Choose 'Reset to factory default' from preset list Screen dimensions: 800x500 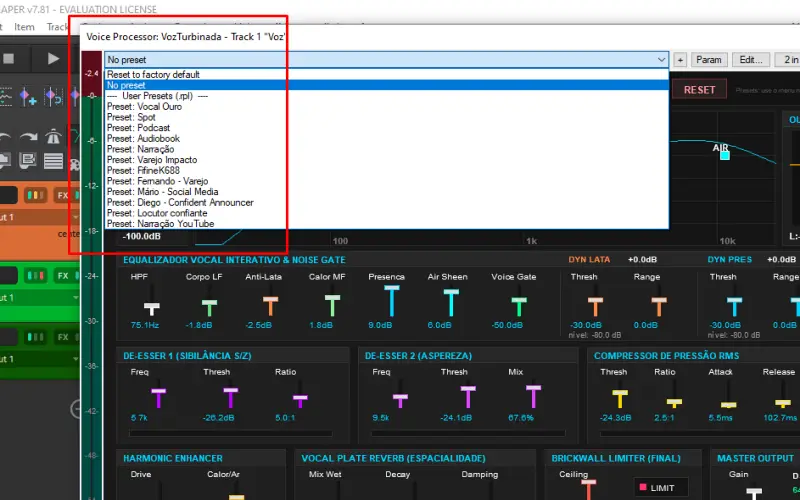coord(386,74)
